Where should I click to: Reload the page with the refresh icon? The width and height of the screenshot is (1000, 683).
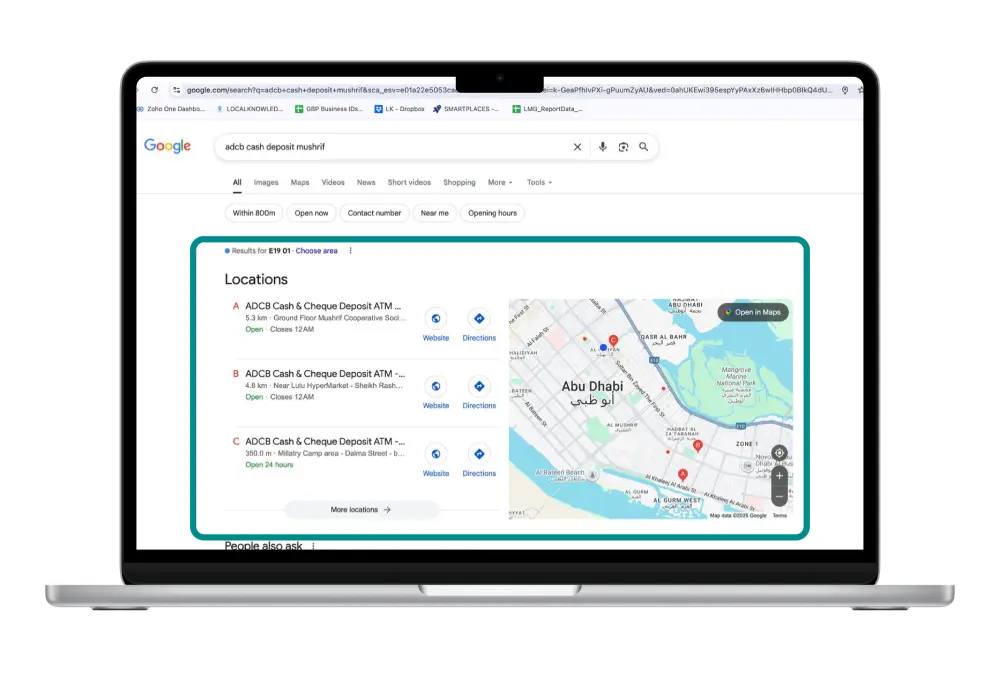pyautogui.click(x=154, y=90)
